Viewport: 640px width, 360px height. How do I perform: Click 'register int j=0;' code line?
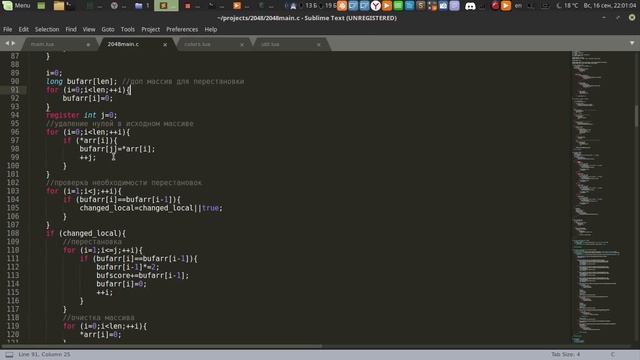click(x=82, y=115)
